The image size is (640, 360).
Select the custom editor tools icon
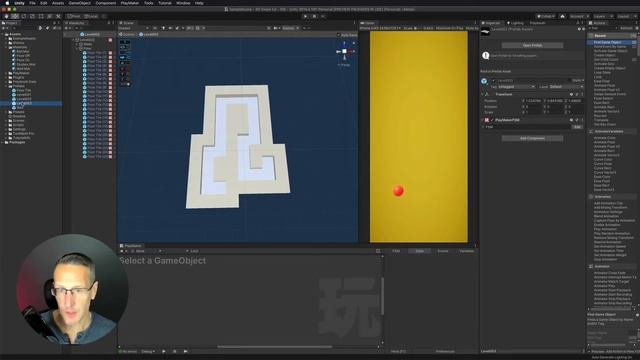point(58,16)
